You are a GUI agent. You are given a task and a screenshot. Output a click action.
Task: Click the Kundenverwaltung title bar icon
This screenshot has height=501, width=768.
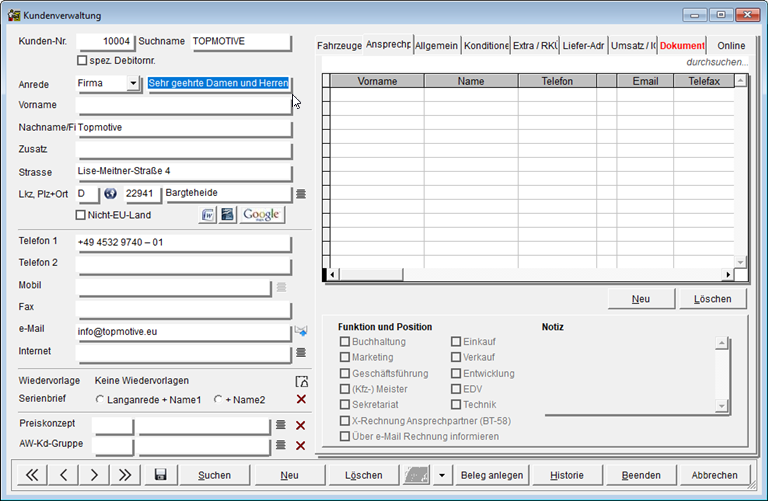(14, 15)
